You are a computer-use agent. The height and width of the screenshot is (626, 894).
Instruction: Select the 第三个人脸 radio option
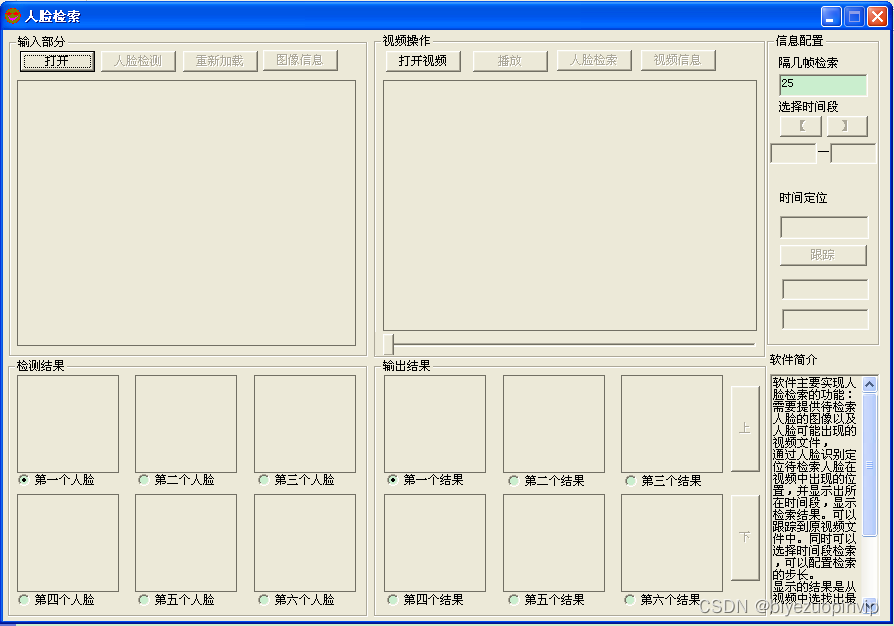click(262, 479)
